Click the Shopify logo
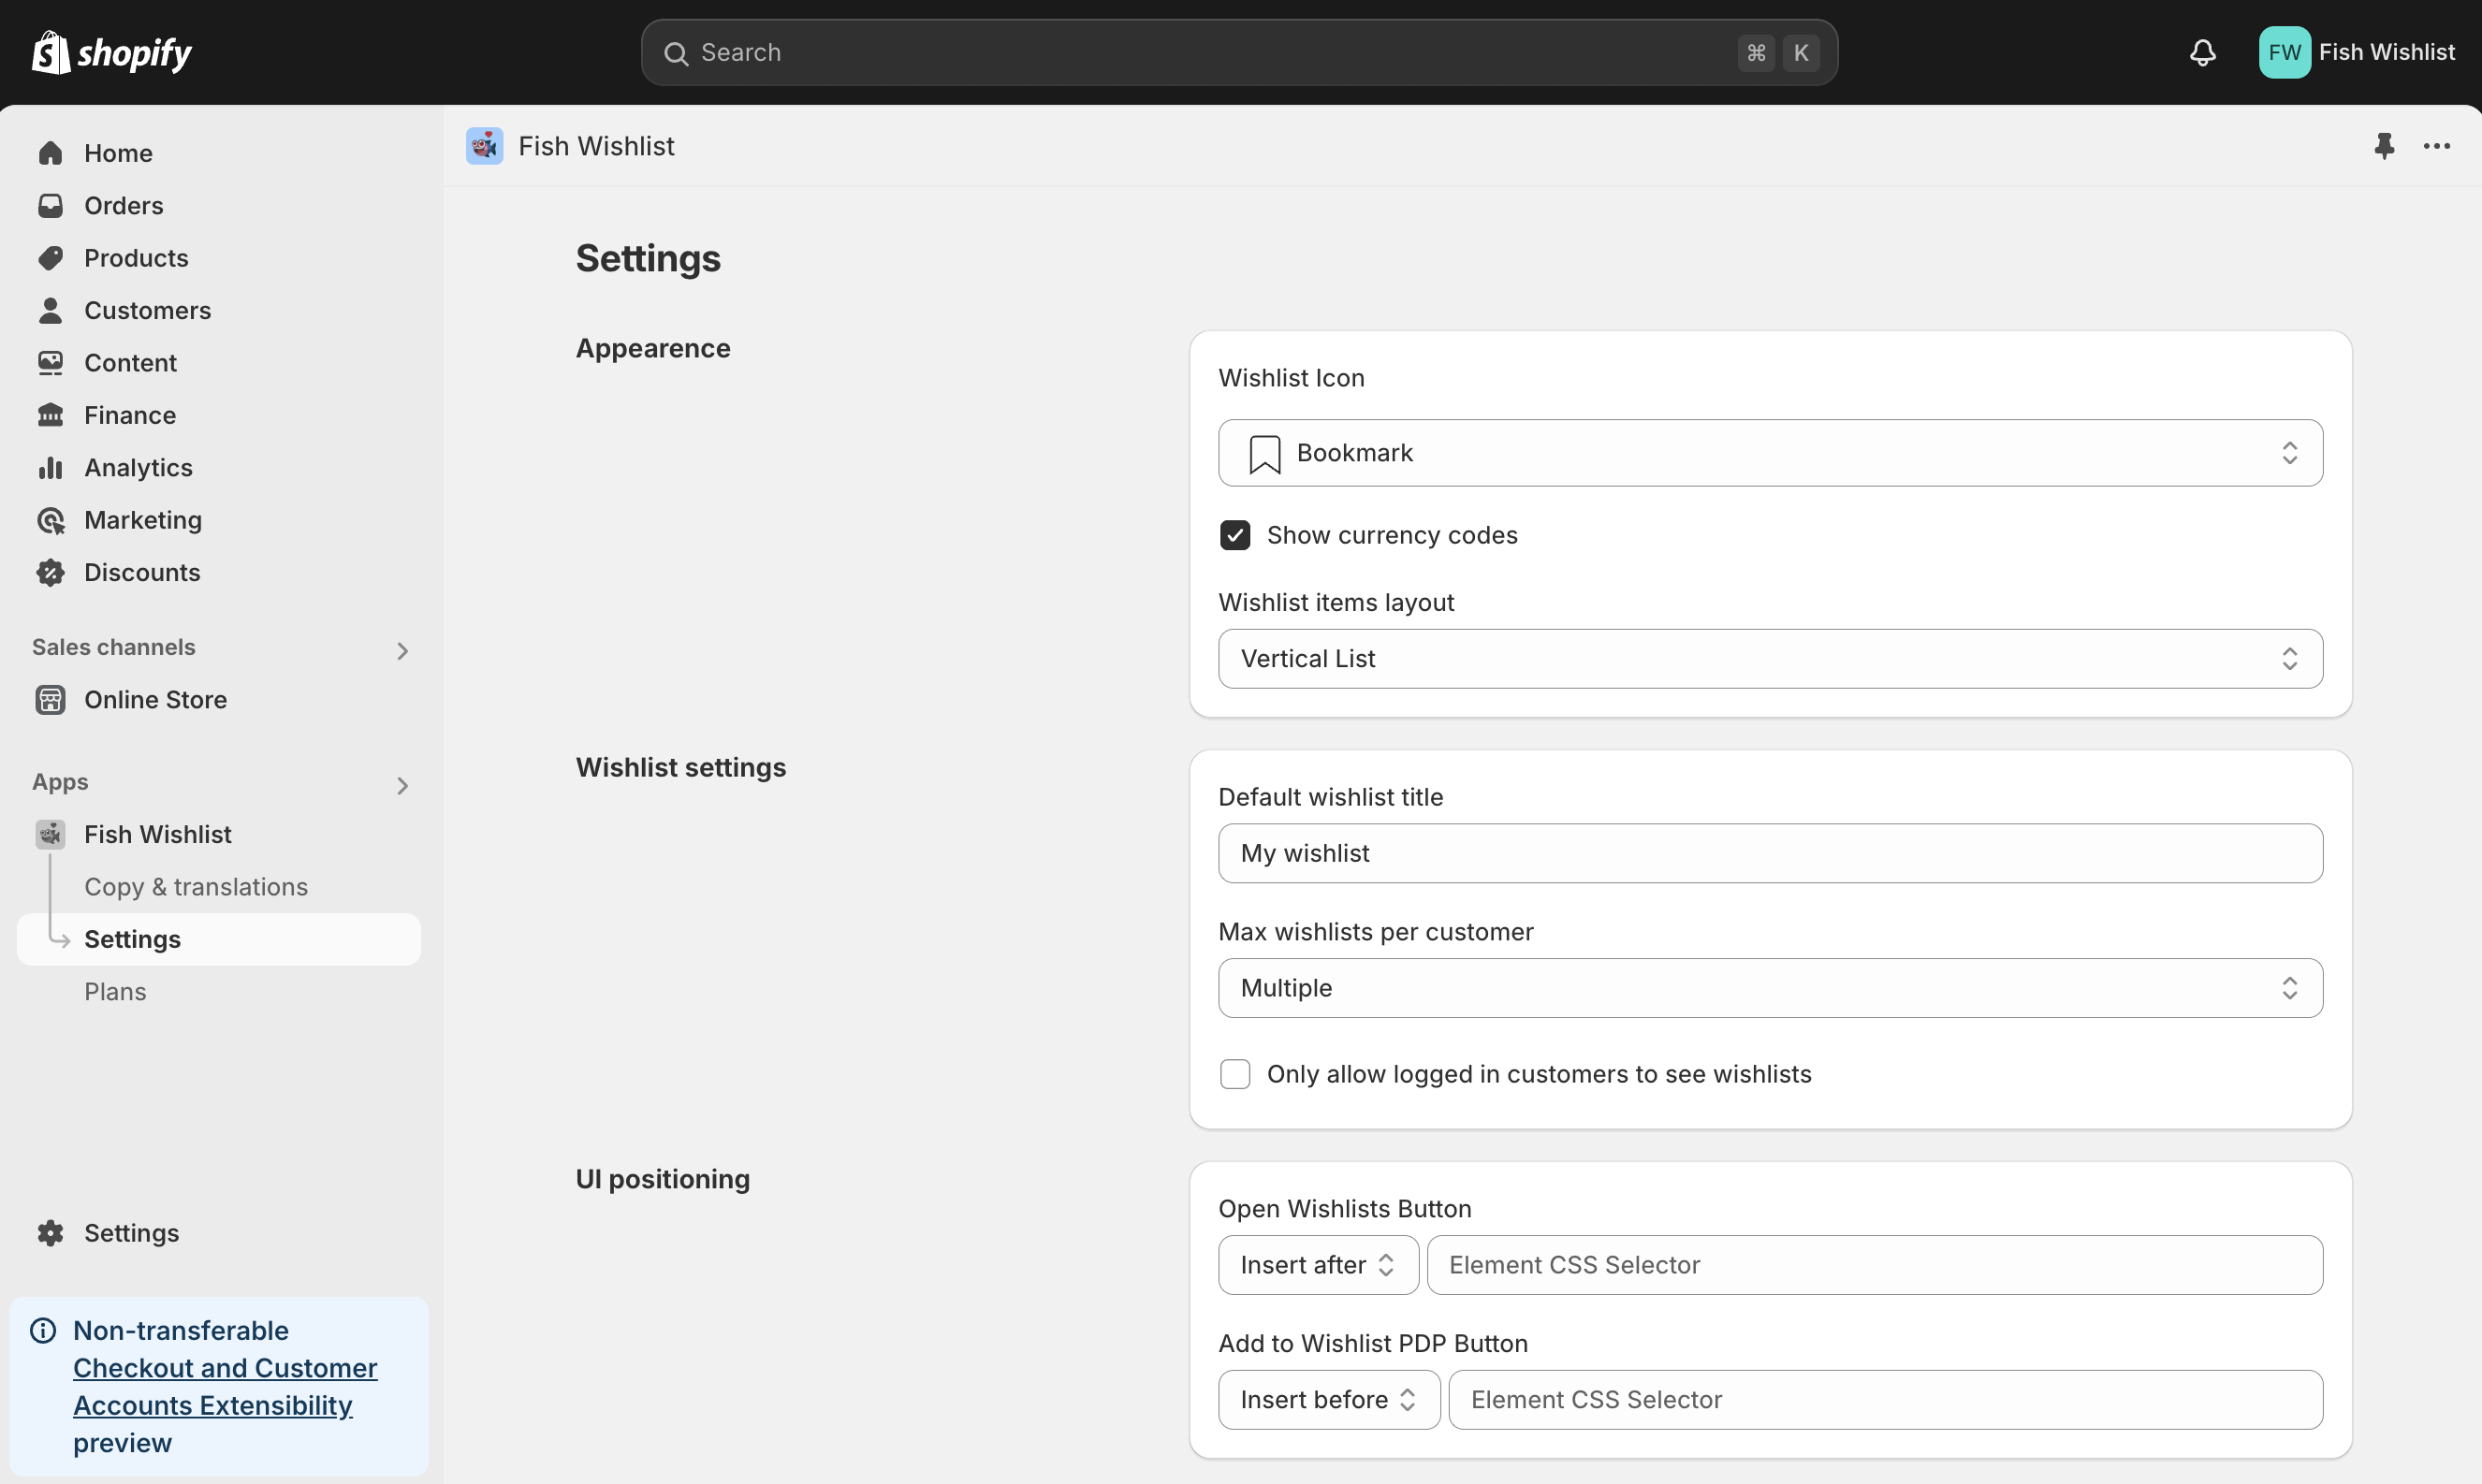Viewport: 2482px width, 1484px height. [111, 52]
